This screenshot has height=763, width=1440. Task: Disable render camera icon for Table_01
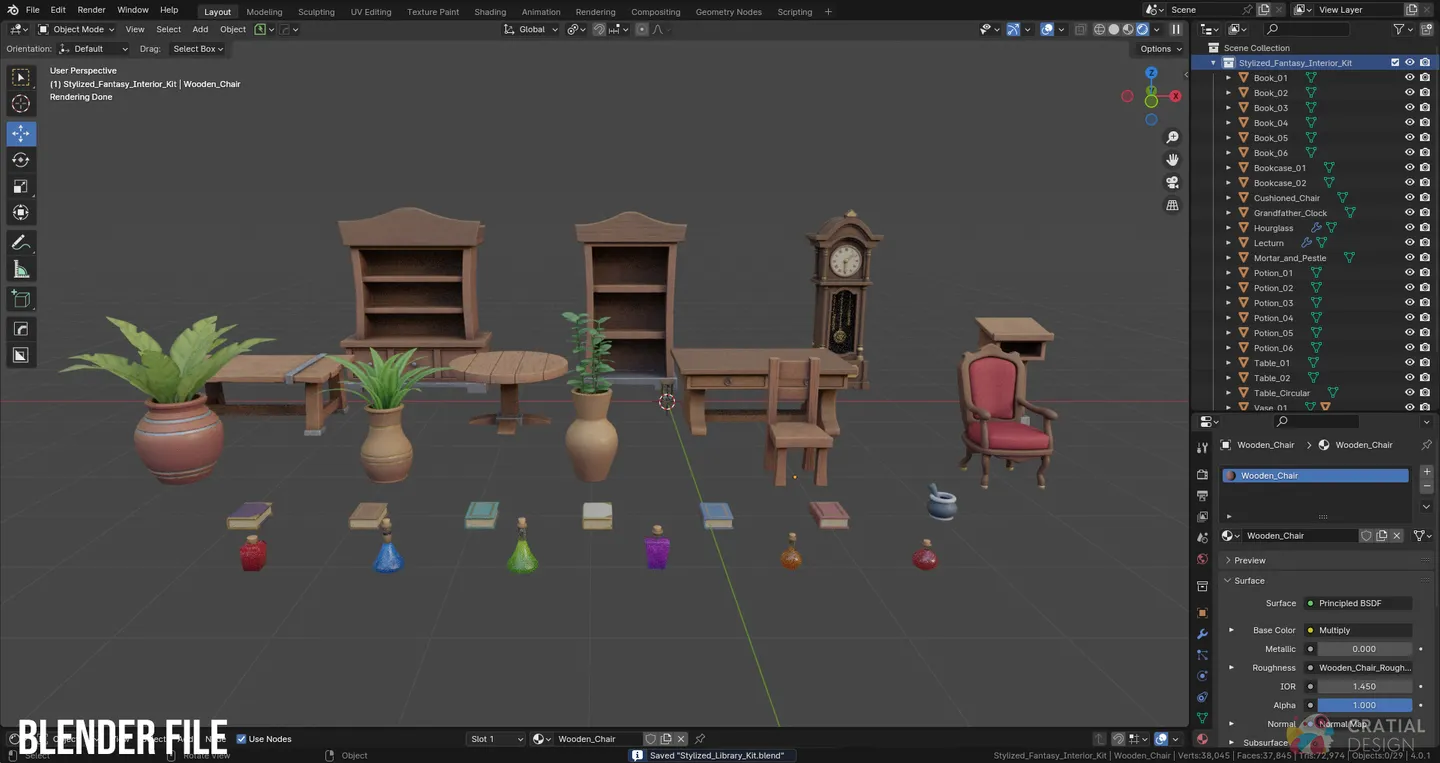(x=1425, y=363)
